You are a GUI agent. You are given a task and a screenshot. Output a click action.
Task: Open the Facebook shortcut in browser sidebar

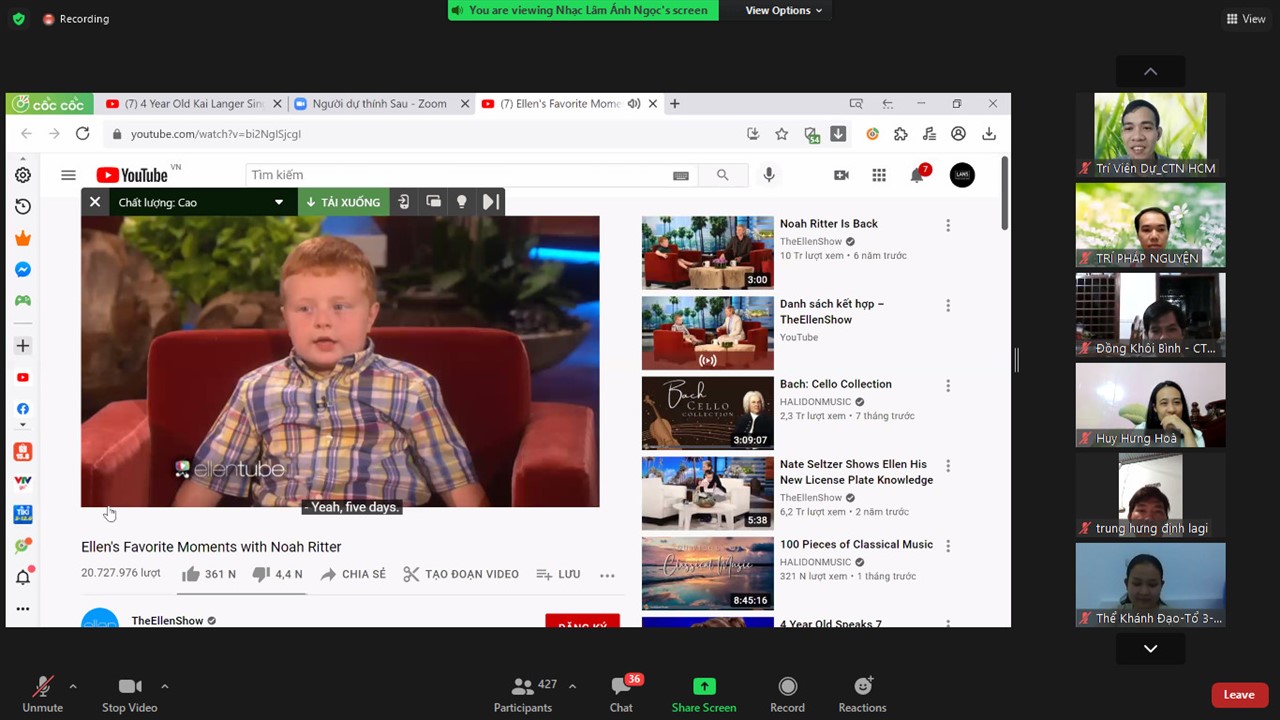(23, 409)
